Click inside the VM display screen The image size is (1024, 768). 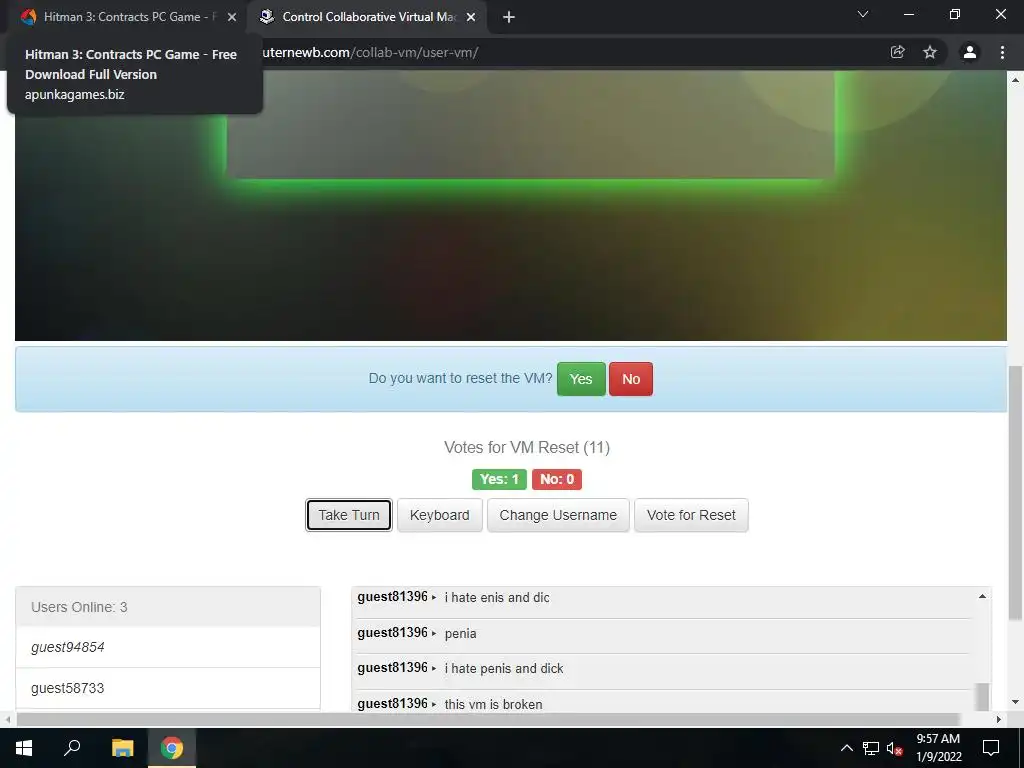tap(511, 206)
